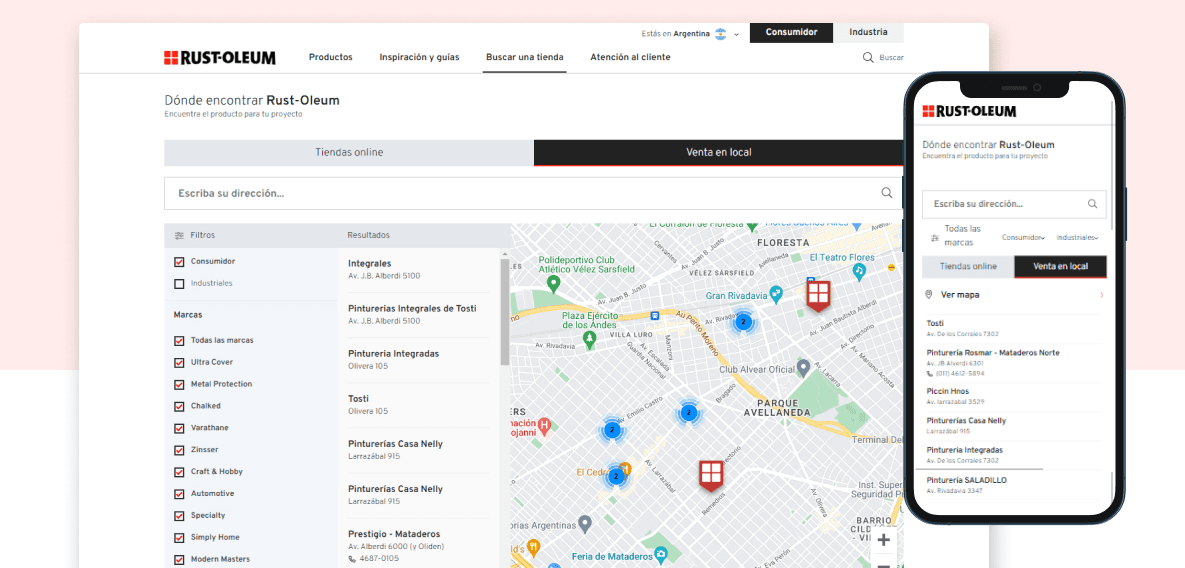This screenshot has width=1185, height=568.
Task: Toggle the Craft & Hobby checkbox
Action: pyautogui.click(x=179, y=472)
